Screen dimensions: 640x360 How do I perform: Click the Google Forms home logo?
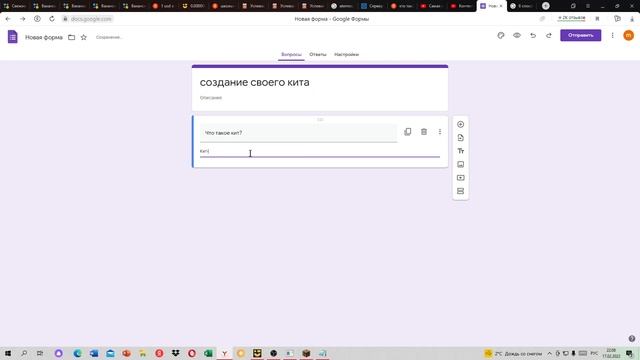(13, 37)
